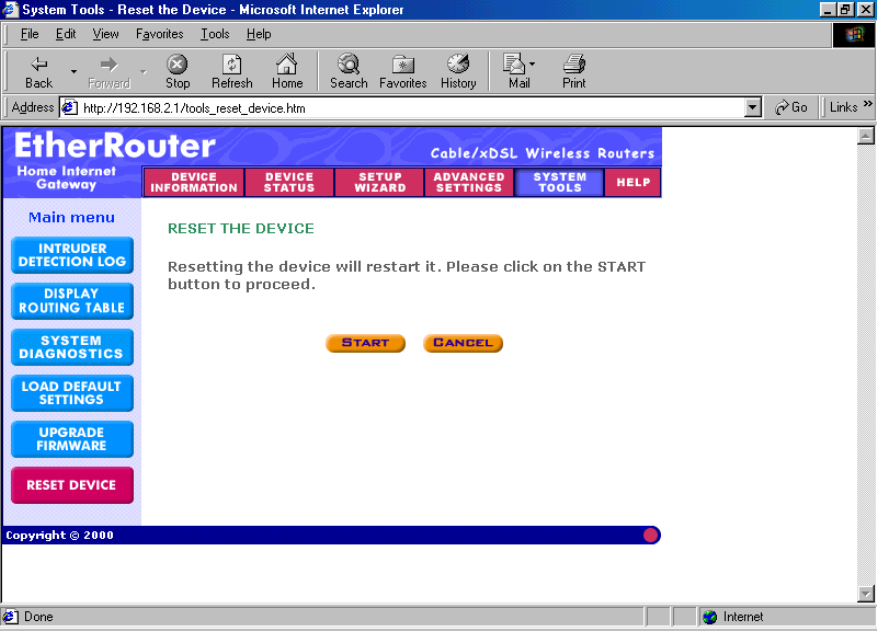Go back with the Back arrow icon

[x=39, y=64]
